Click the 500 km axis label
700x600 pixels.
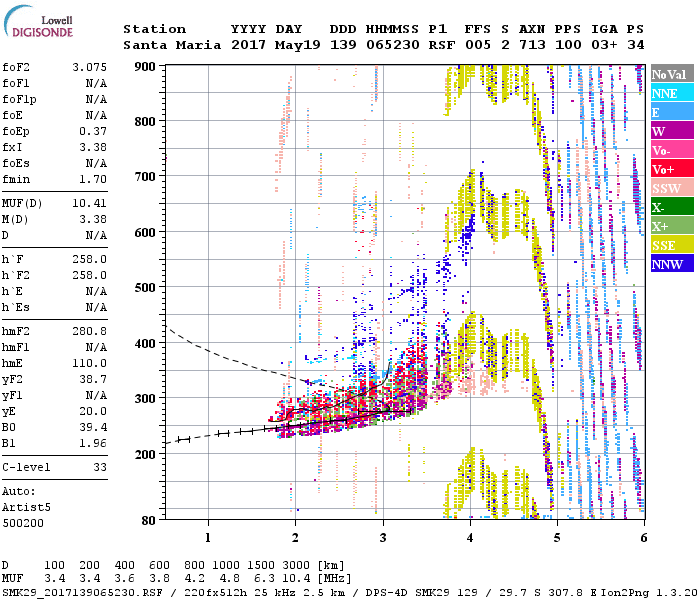[145, 288]
